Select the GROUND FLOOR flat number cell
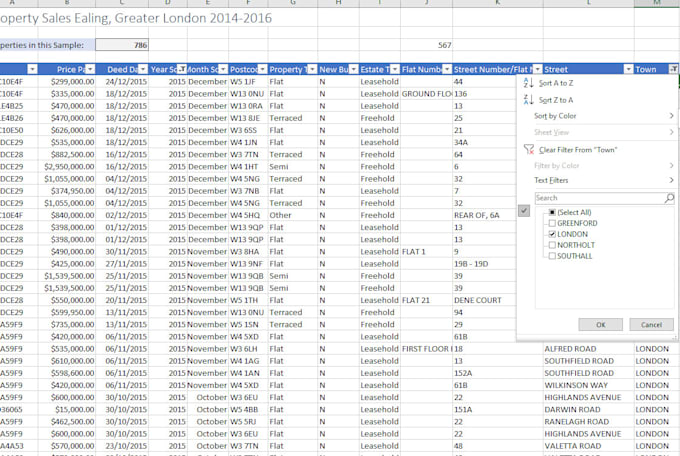The width and height of the screenshot is (680, 456). 426,94
